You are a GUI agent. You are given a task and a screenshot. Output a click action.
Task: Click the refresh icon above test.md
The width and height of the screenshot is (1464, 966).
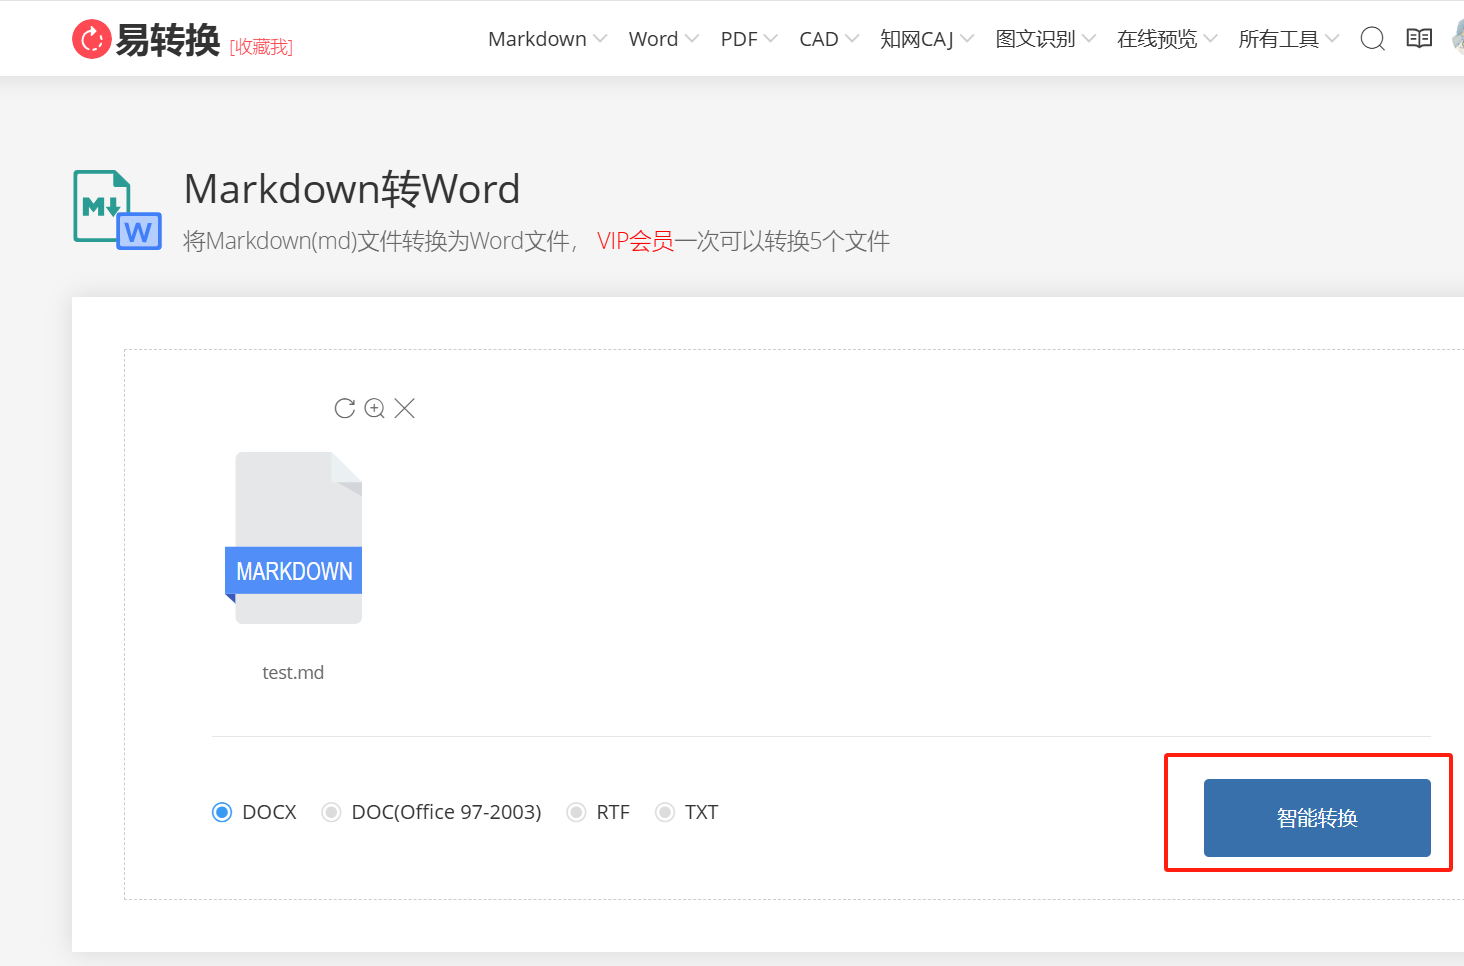pyautogui.click(x=345, y=408)
